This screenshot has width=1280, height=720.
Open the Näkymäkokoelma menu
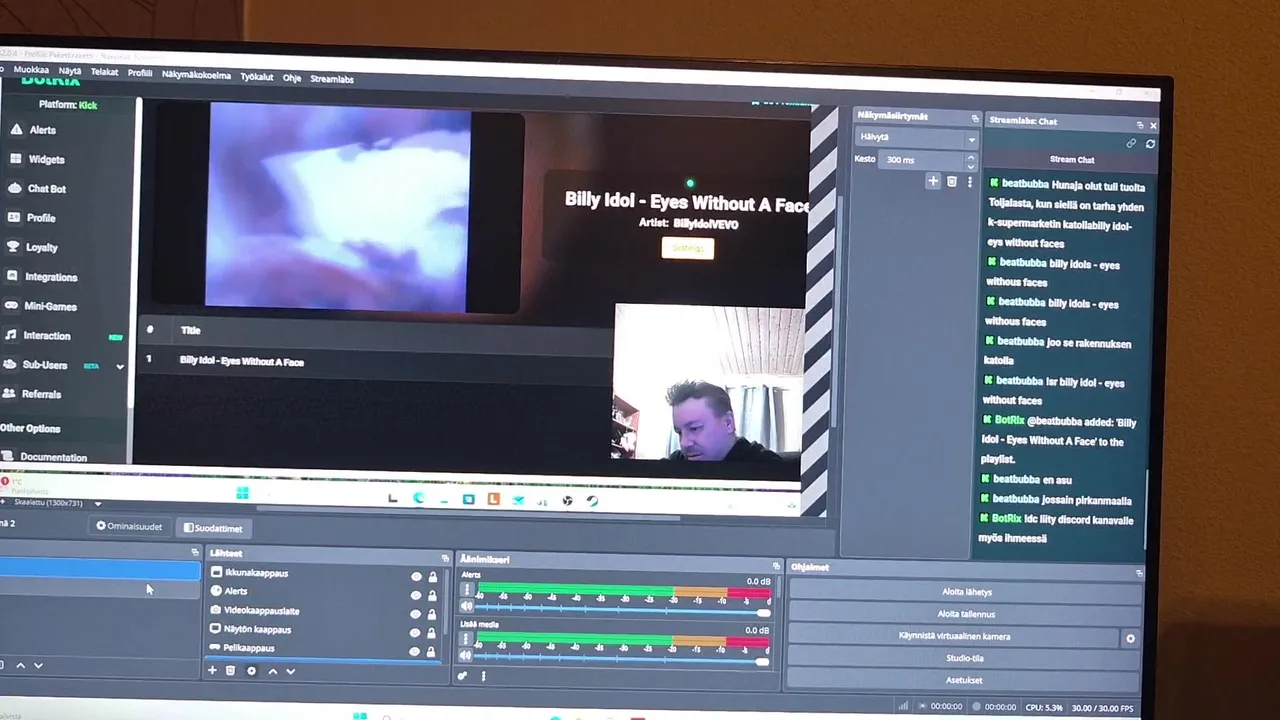[196, 75]
